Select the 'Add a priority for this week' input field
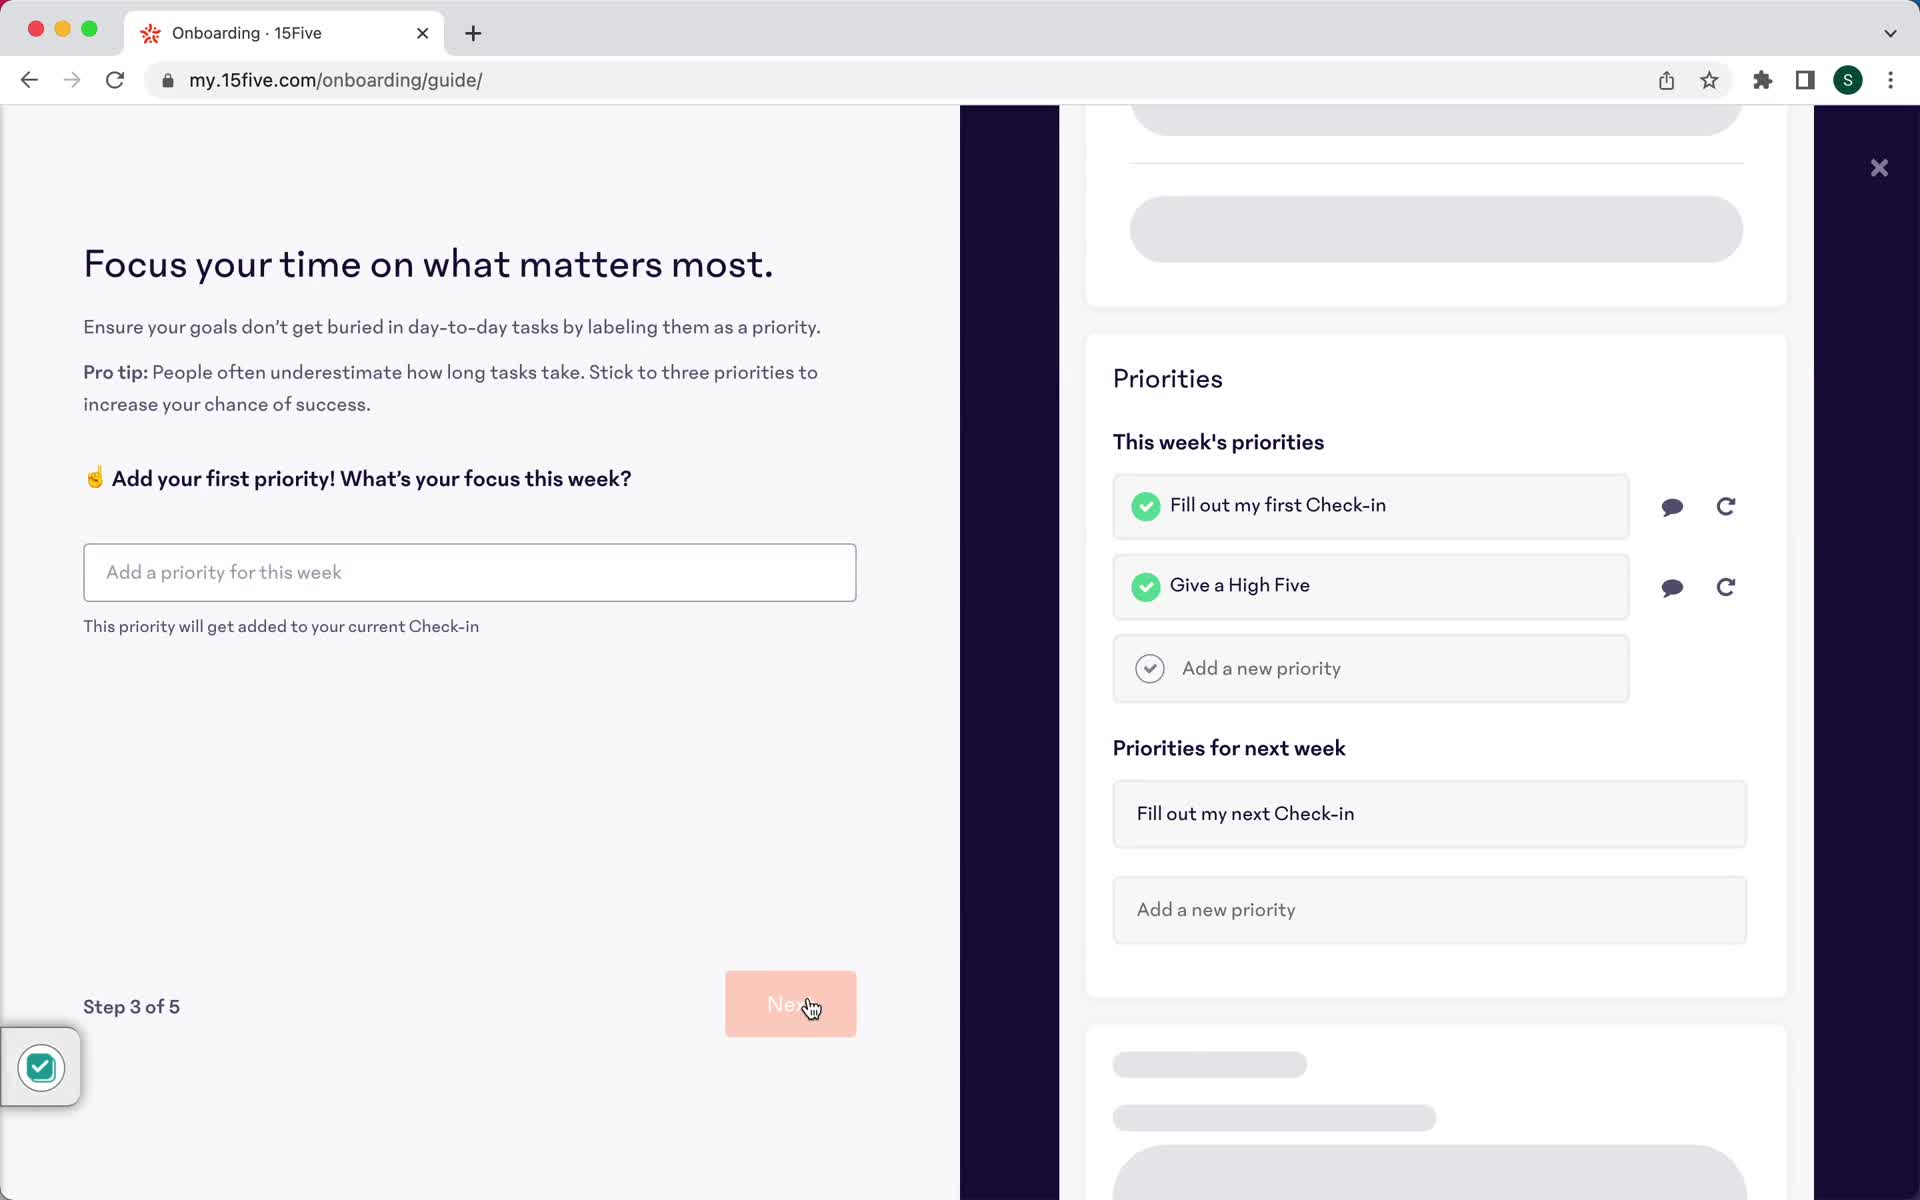The width and height of the screenshot is (1920, 1200). pos(469,572)
